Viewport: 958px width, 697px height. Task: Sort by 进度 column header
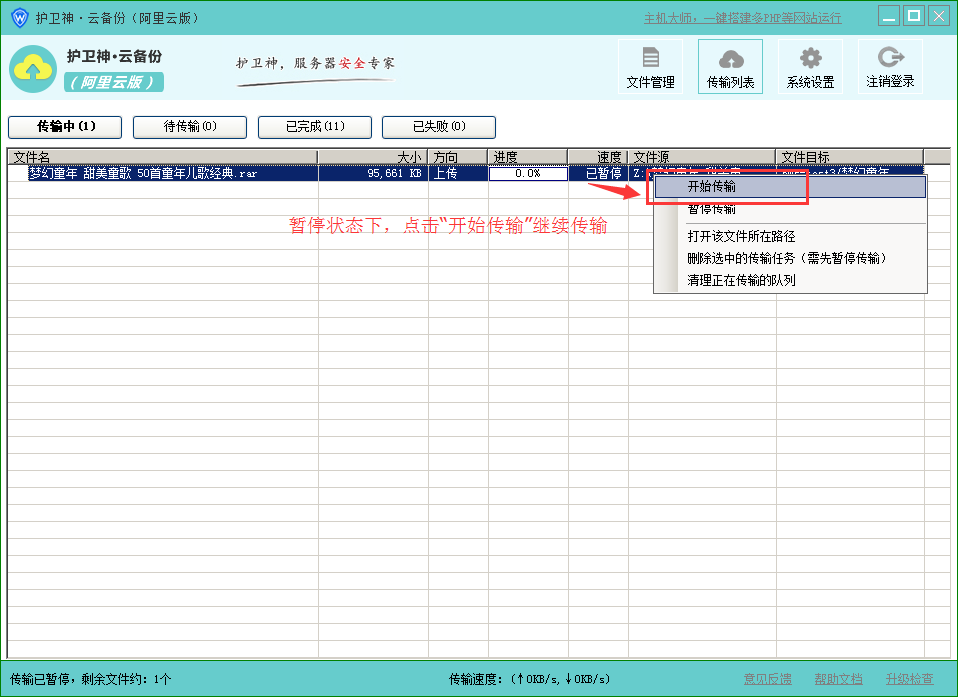[528, 157]
